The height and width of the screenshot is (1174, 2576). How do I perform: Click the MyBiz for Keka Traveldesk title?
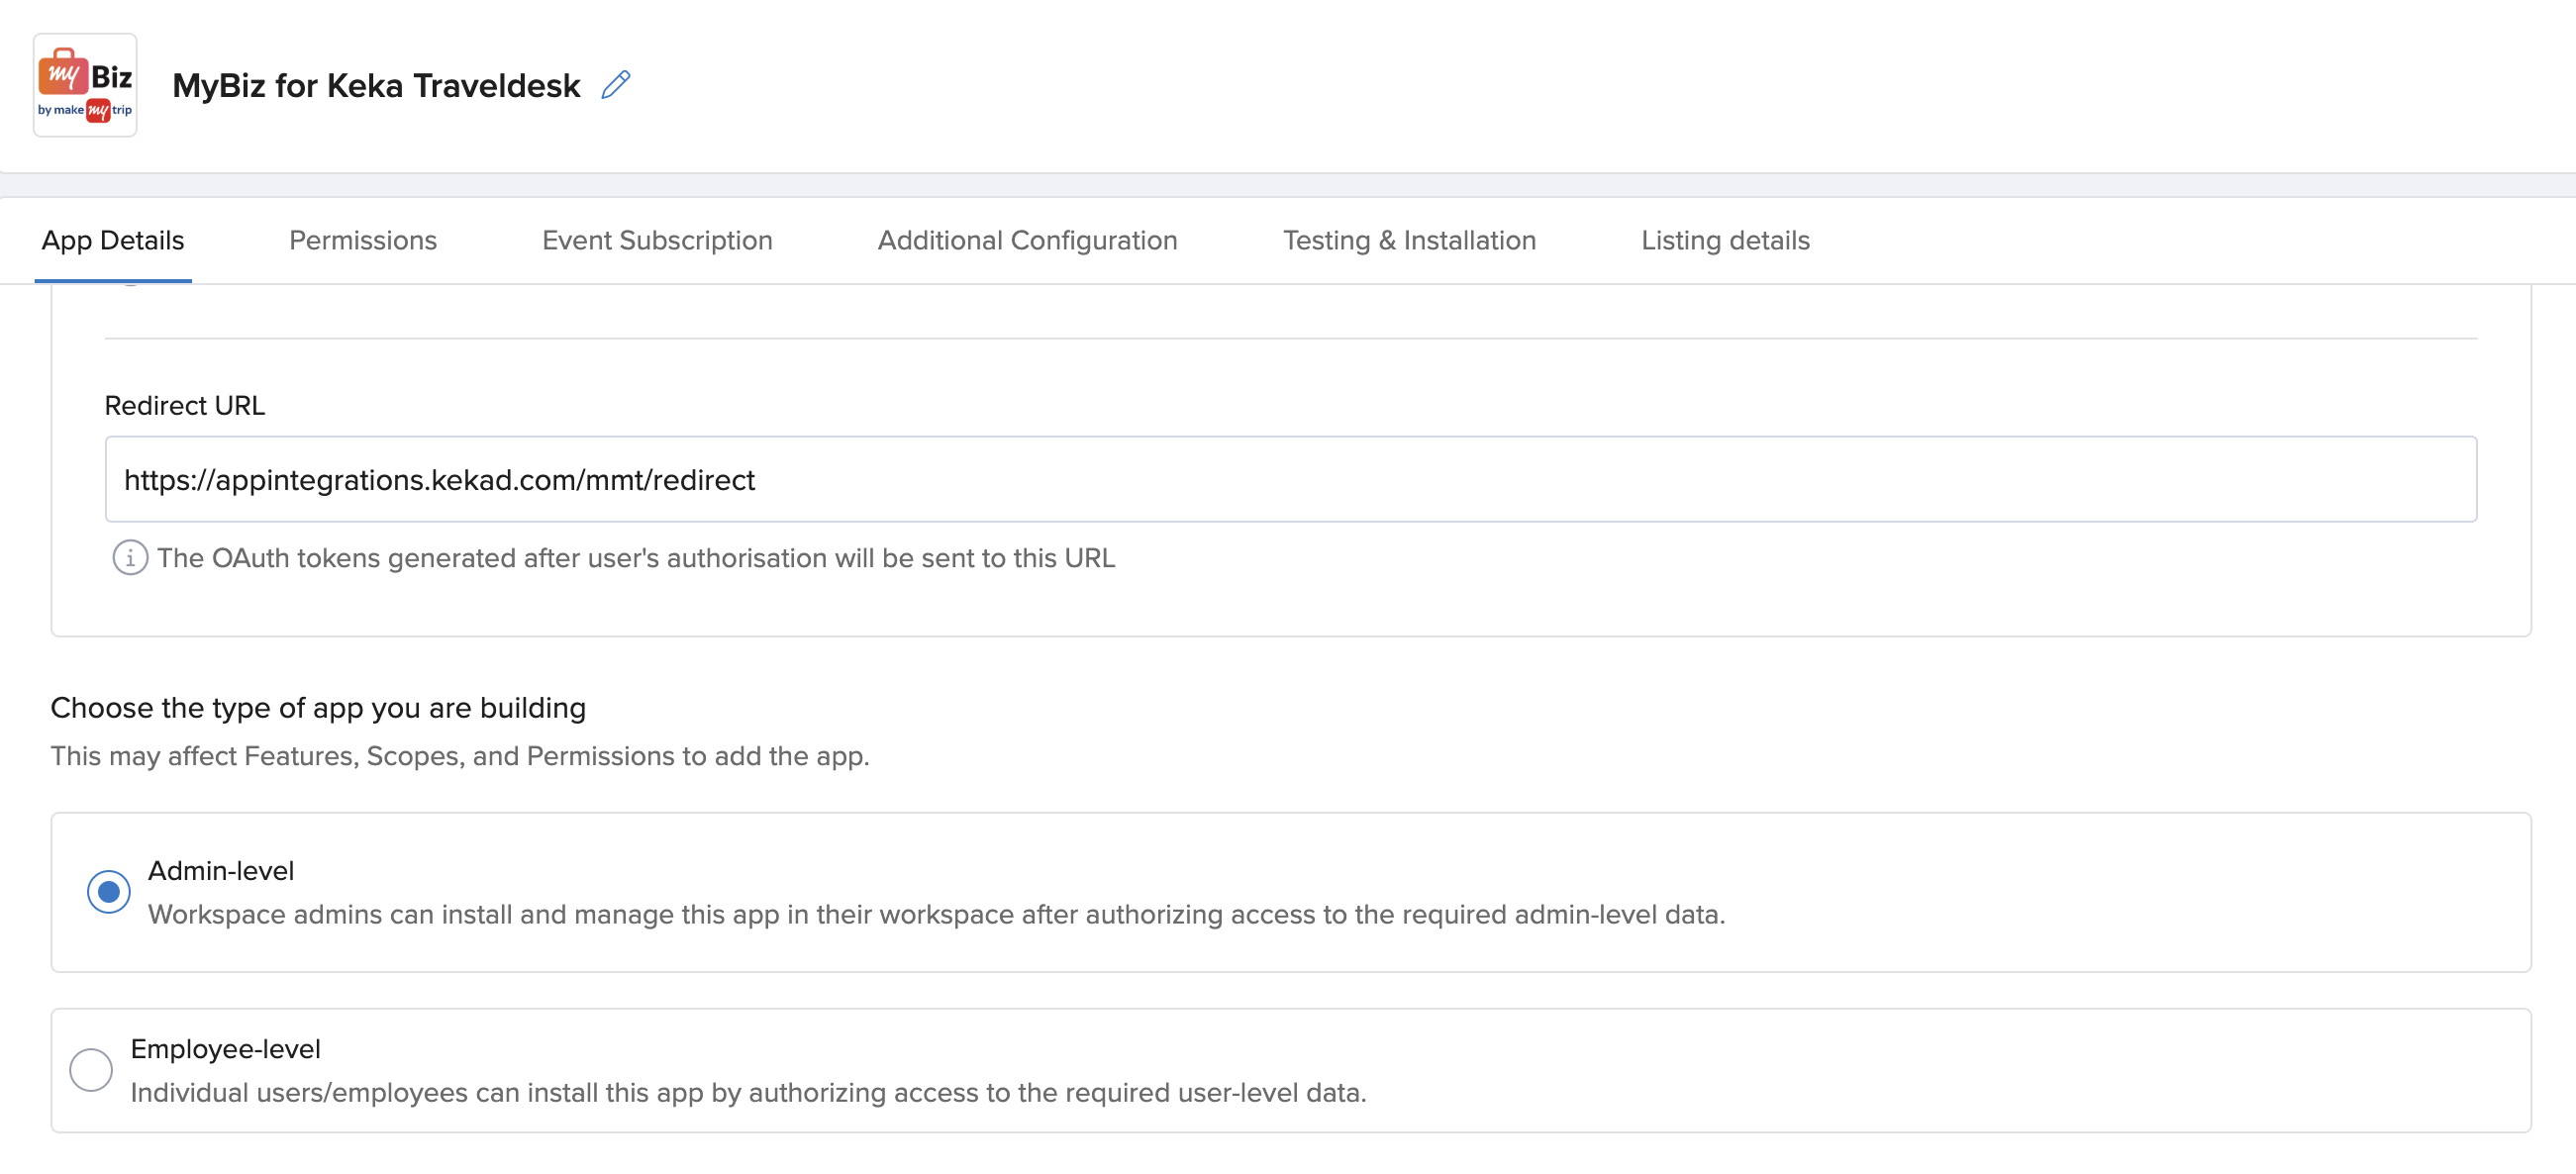(x=376, y=86)
